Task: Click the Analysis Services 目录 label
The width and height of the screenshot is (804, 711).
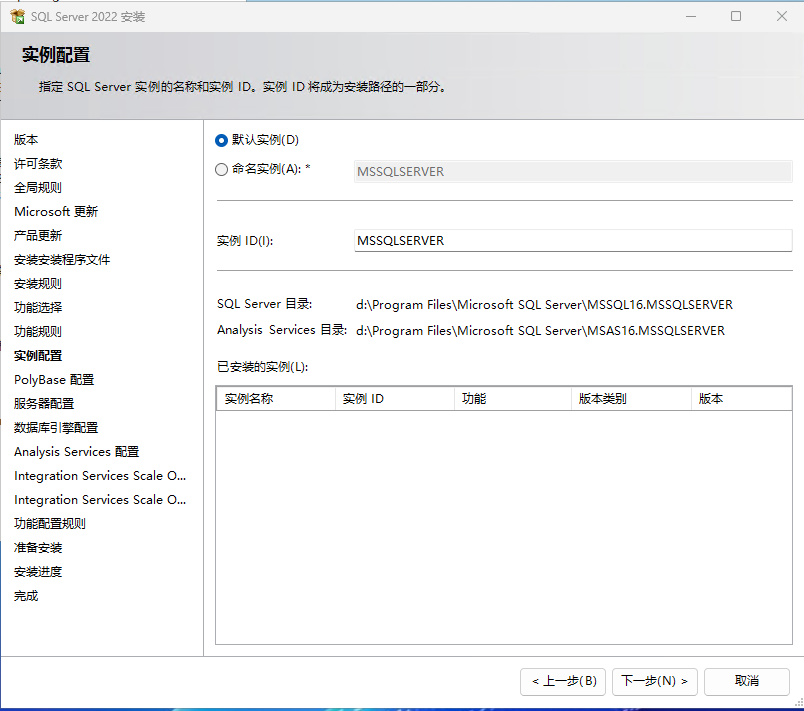Action: point(282,330)
